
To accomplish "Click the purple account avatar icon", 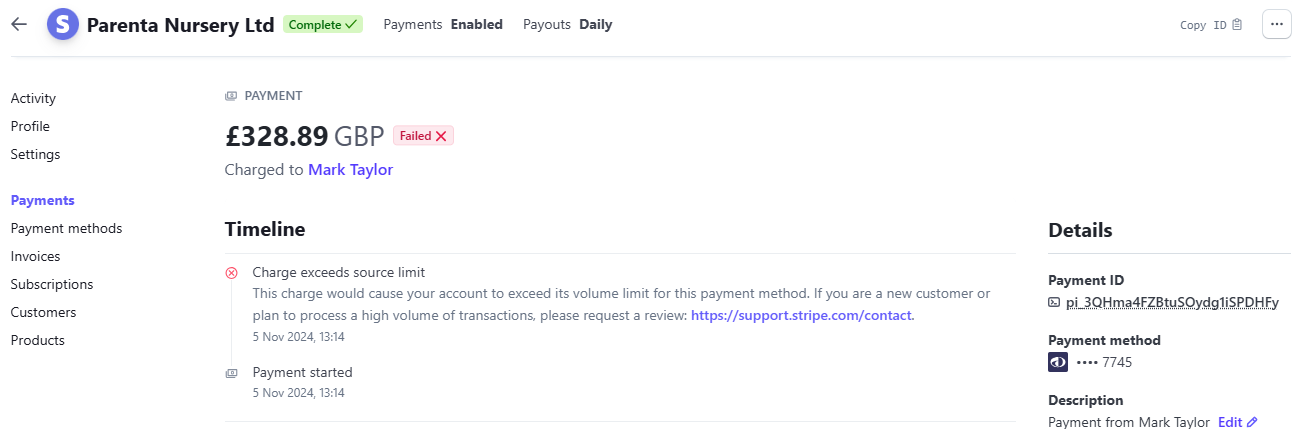I will point(63,24).
